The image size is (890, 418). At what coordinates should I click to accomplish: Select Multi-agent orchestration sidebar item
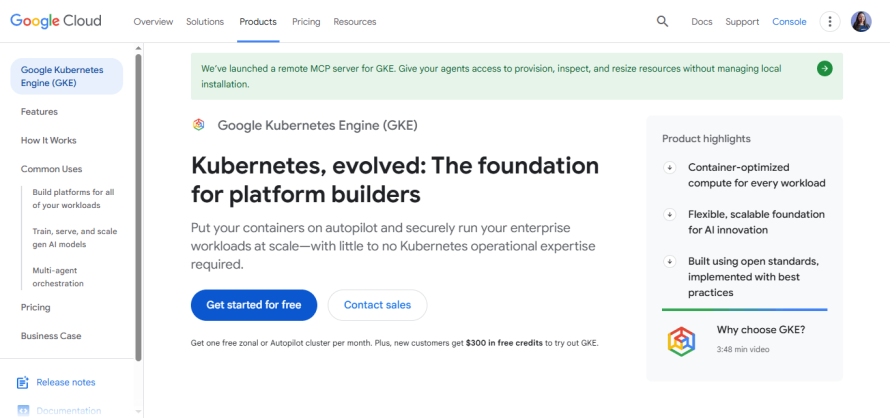[58, 277]
